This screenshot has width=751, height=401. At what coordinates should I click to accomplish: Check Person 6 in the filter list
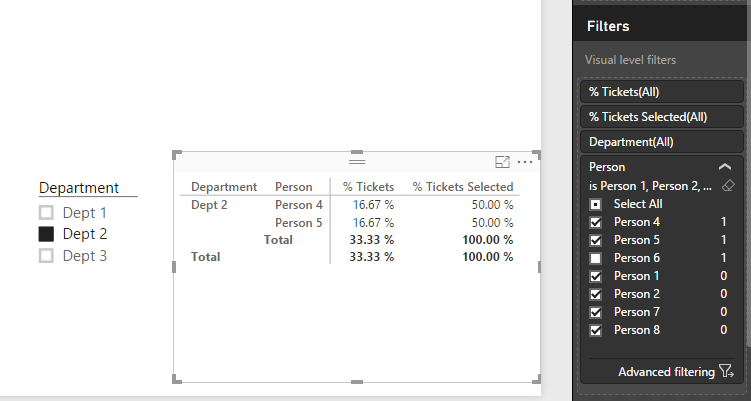[595, 258]
